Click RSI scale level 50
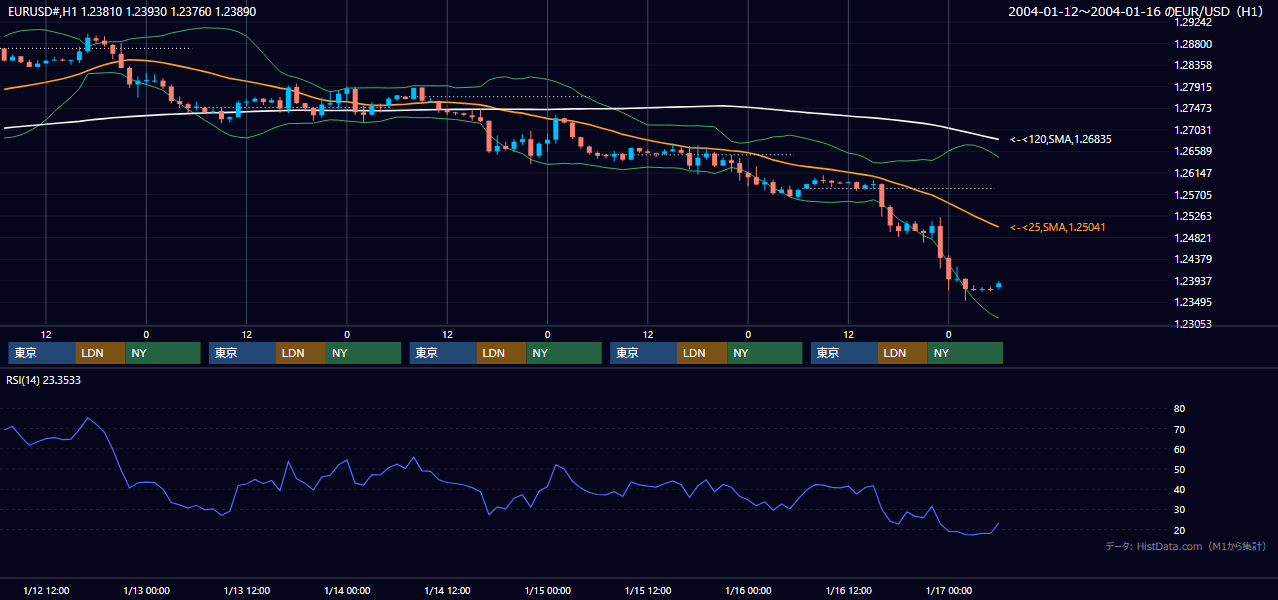The image size is (1278, 600). tap(1179, 469)
